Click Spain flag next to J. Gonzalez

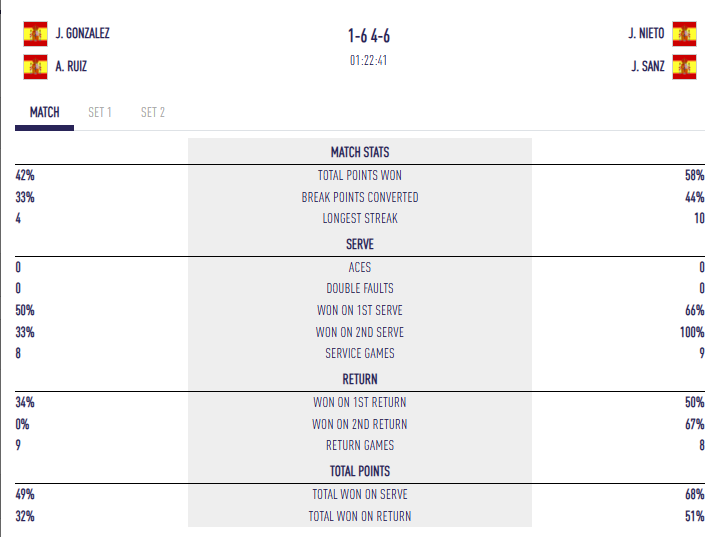tap(35, 34)
